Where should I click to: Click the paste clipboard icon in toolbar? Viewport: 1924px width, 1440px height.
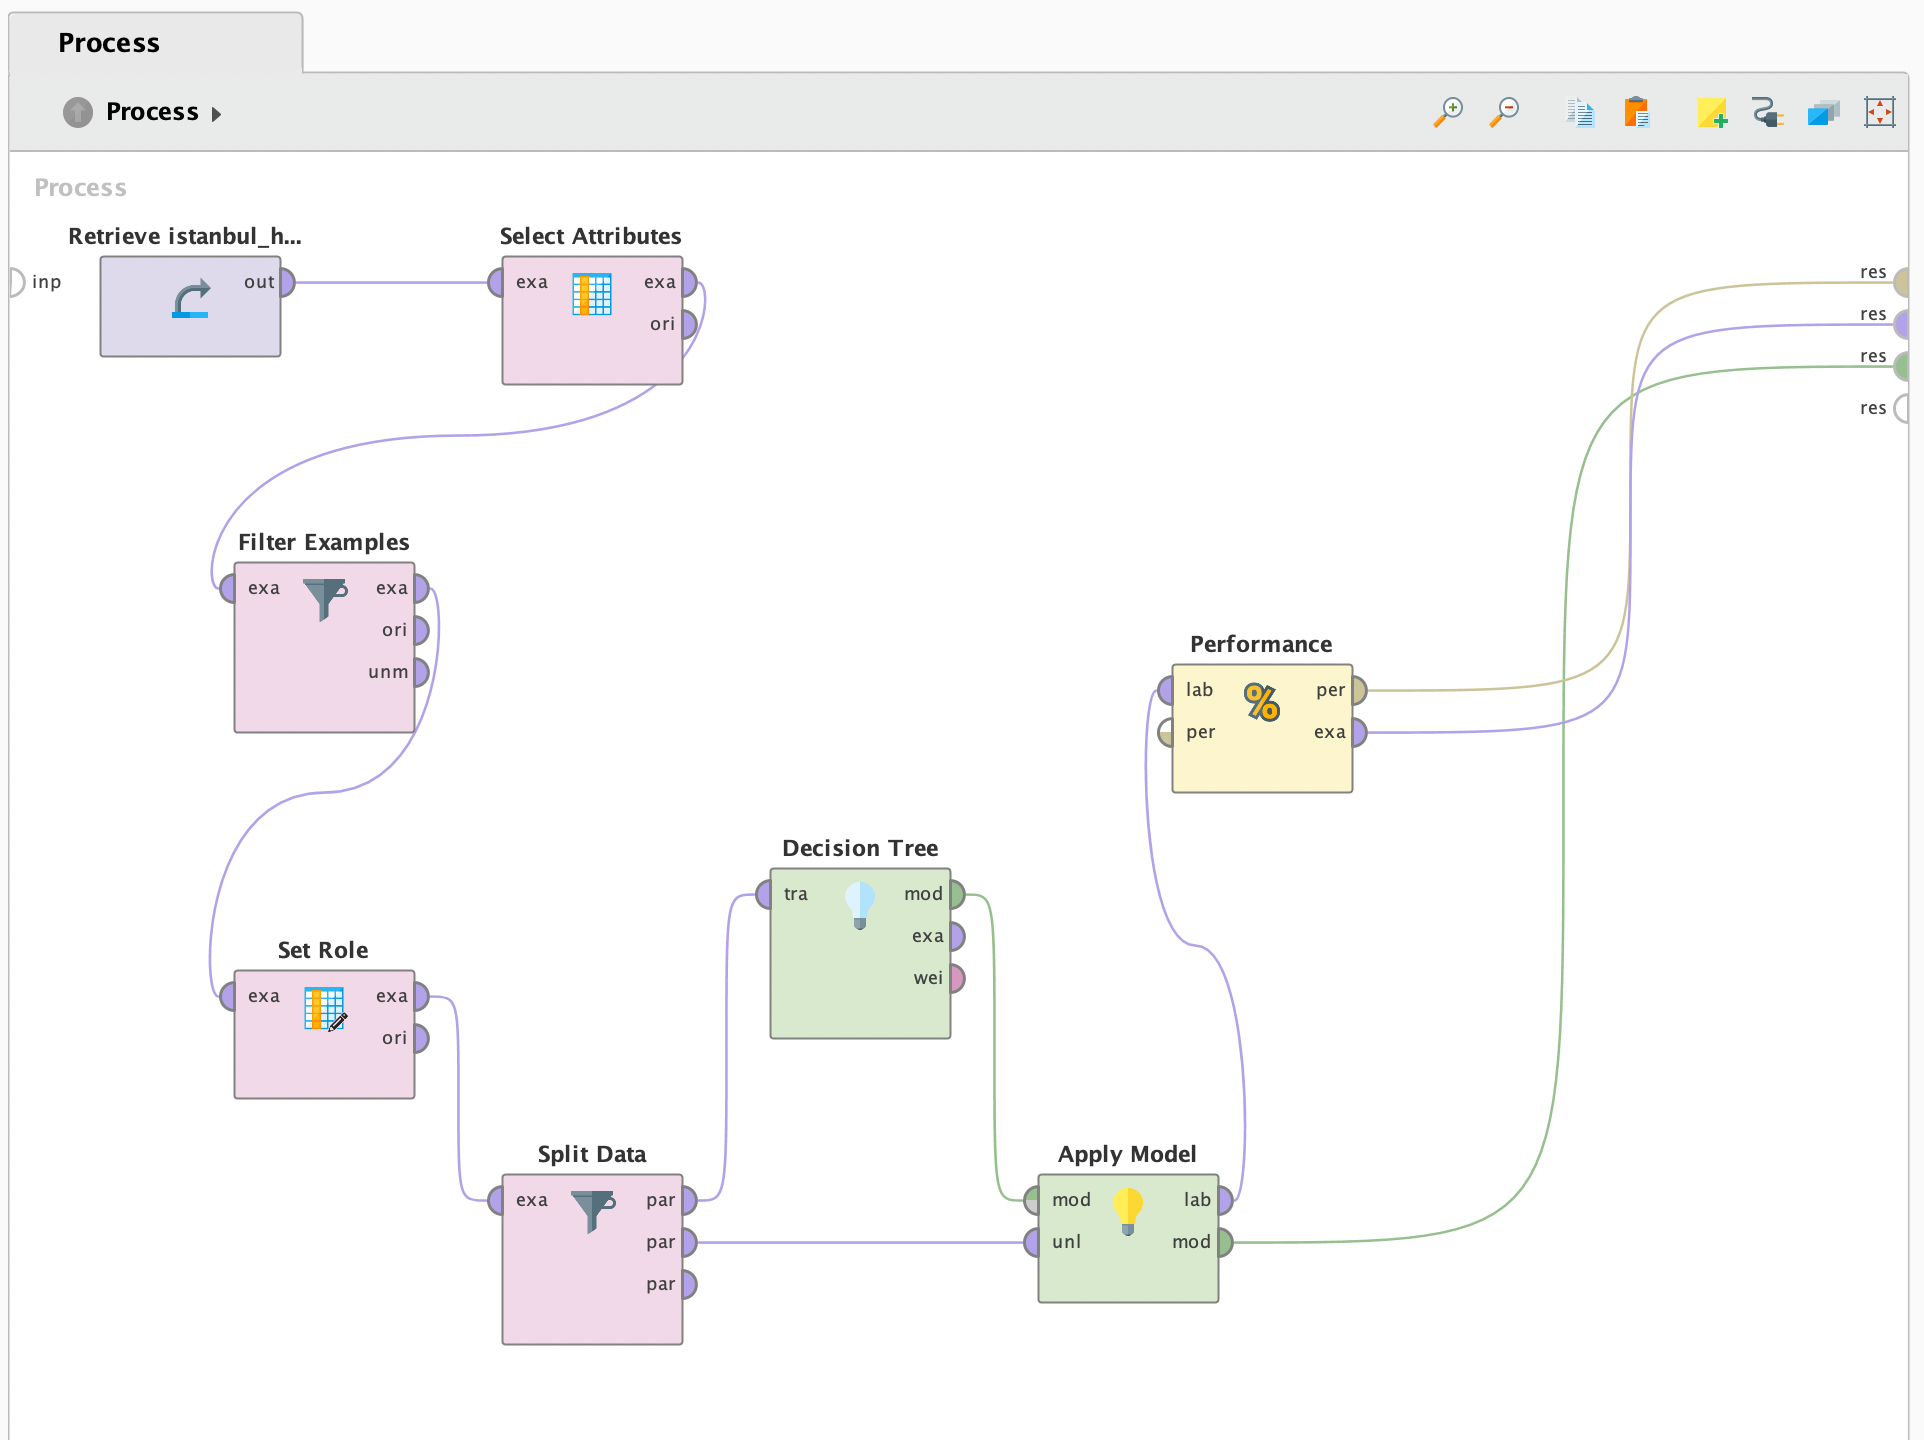coord(1636,112)
